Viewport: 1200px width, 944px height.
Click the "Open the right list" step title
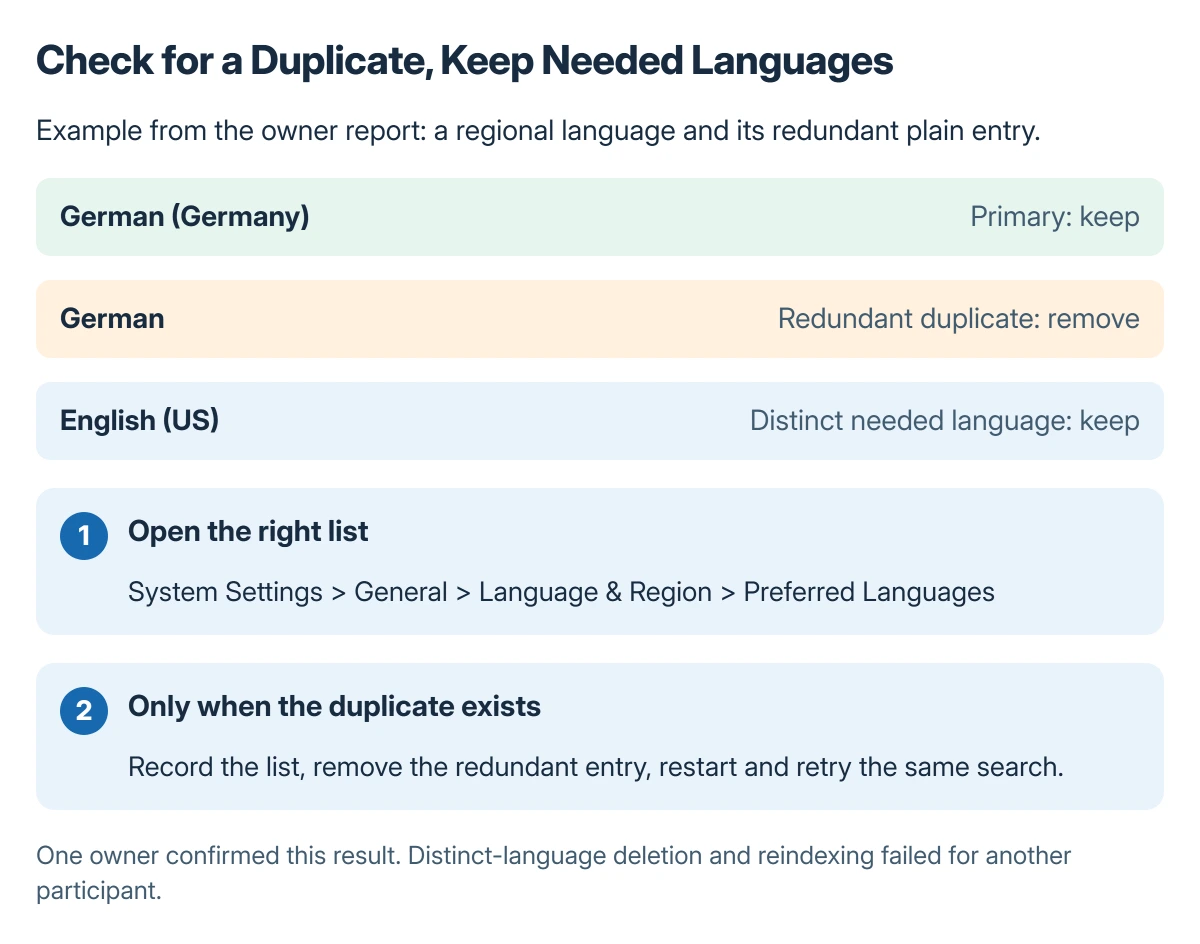point(248,532)
